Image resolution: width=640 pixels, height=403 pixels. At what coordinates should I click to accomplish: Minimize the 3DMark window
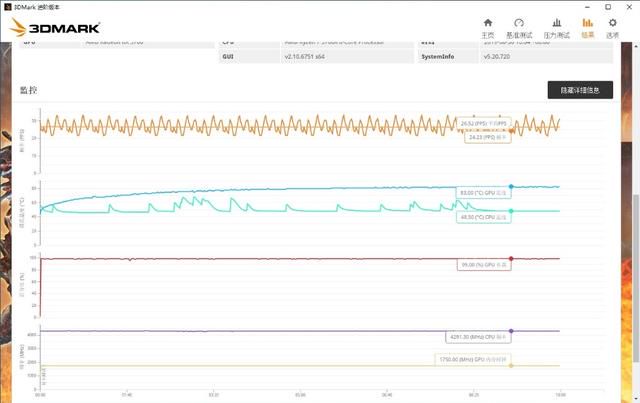587,7
